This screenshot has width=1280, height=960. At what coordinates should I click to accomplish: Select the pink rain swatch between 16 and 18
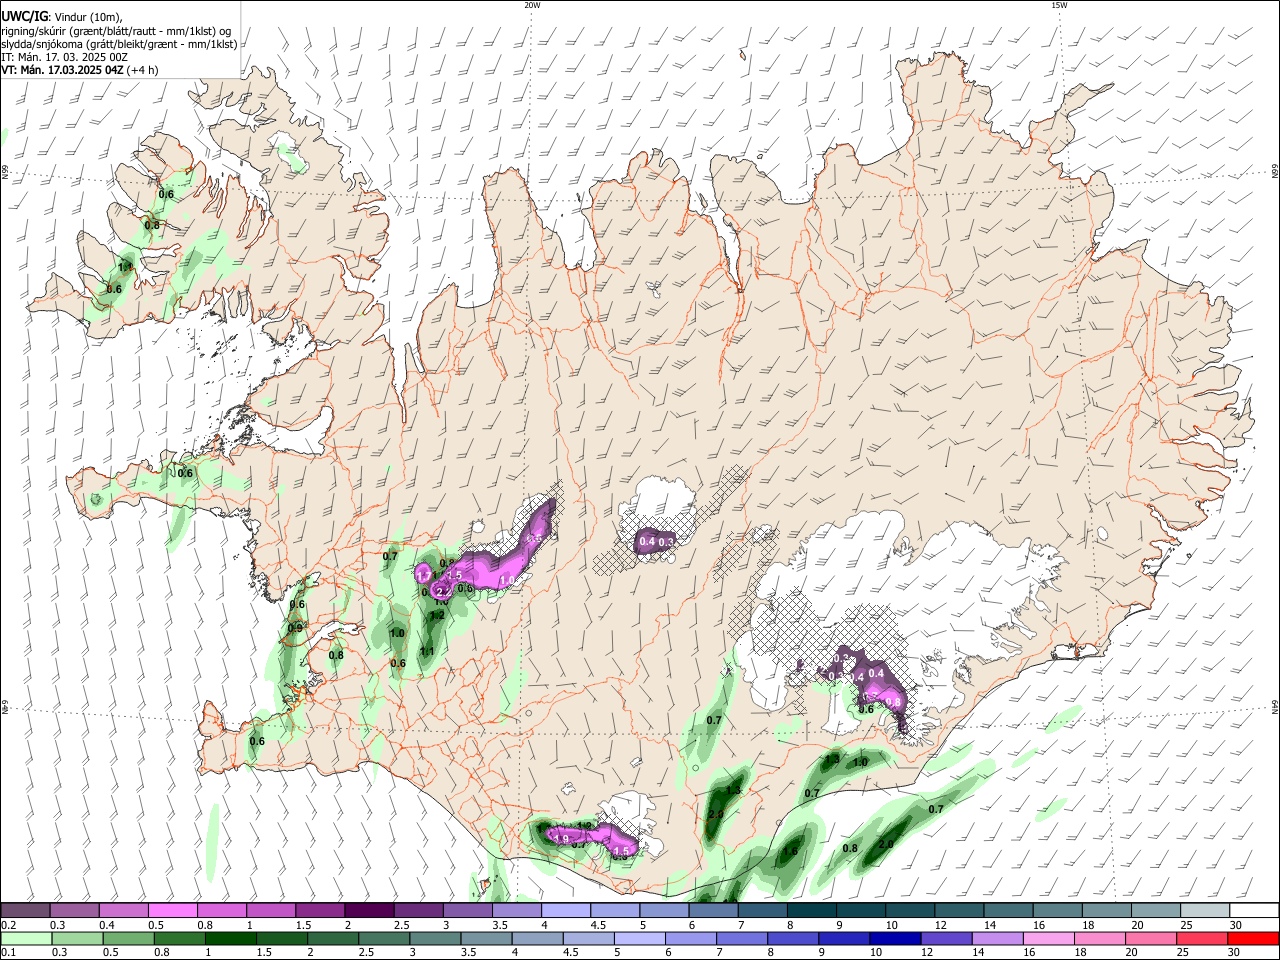(1050, 938)
